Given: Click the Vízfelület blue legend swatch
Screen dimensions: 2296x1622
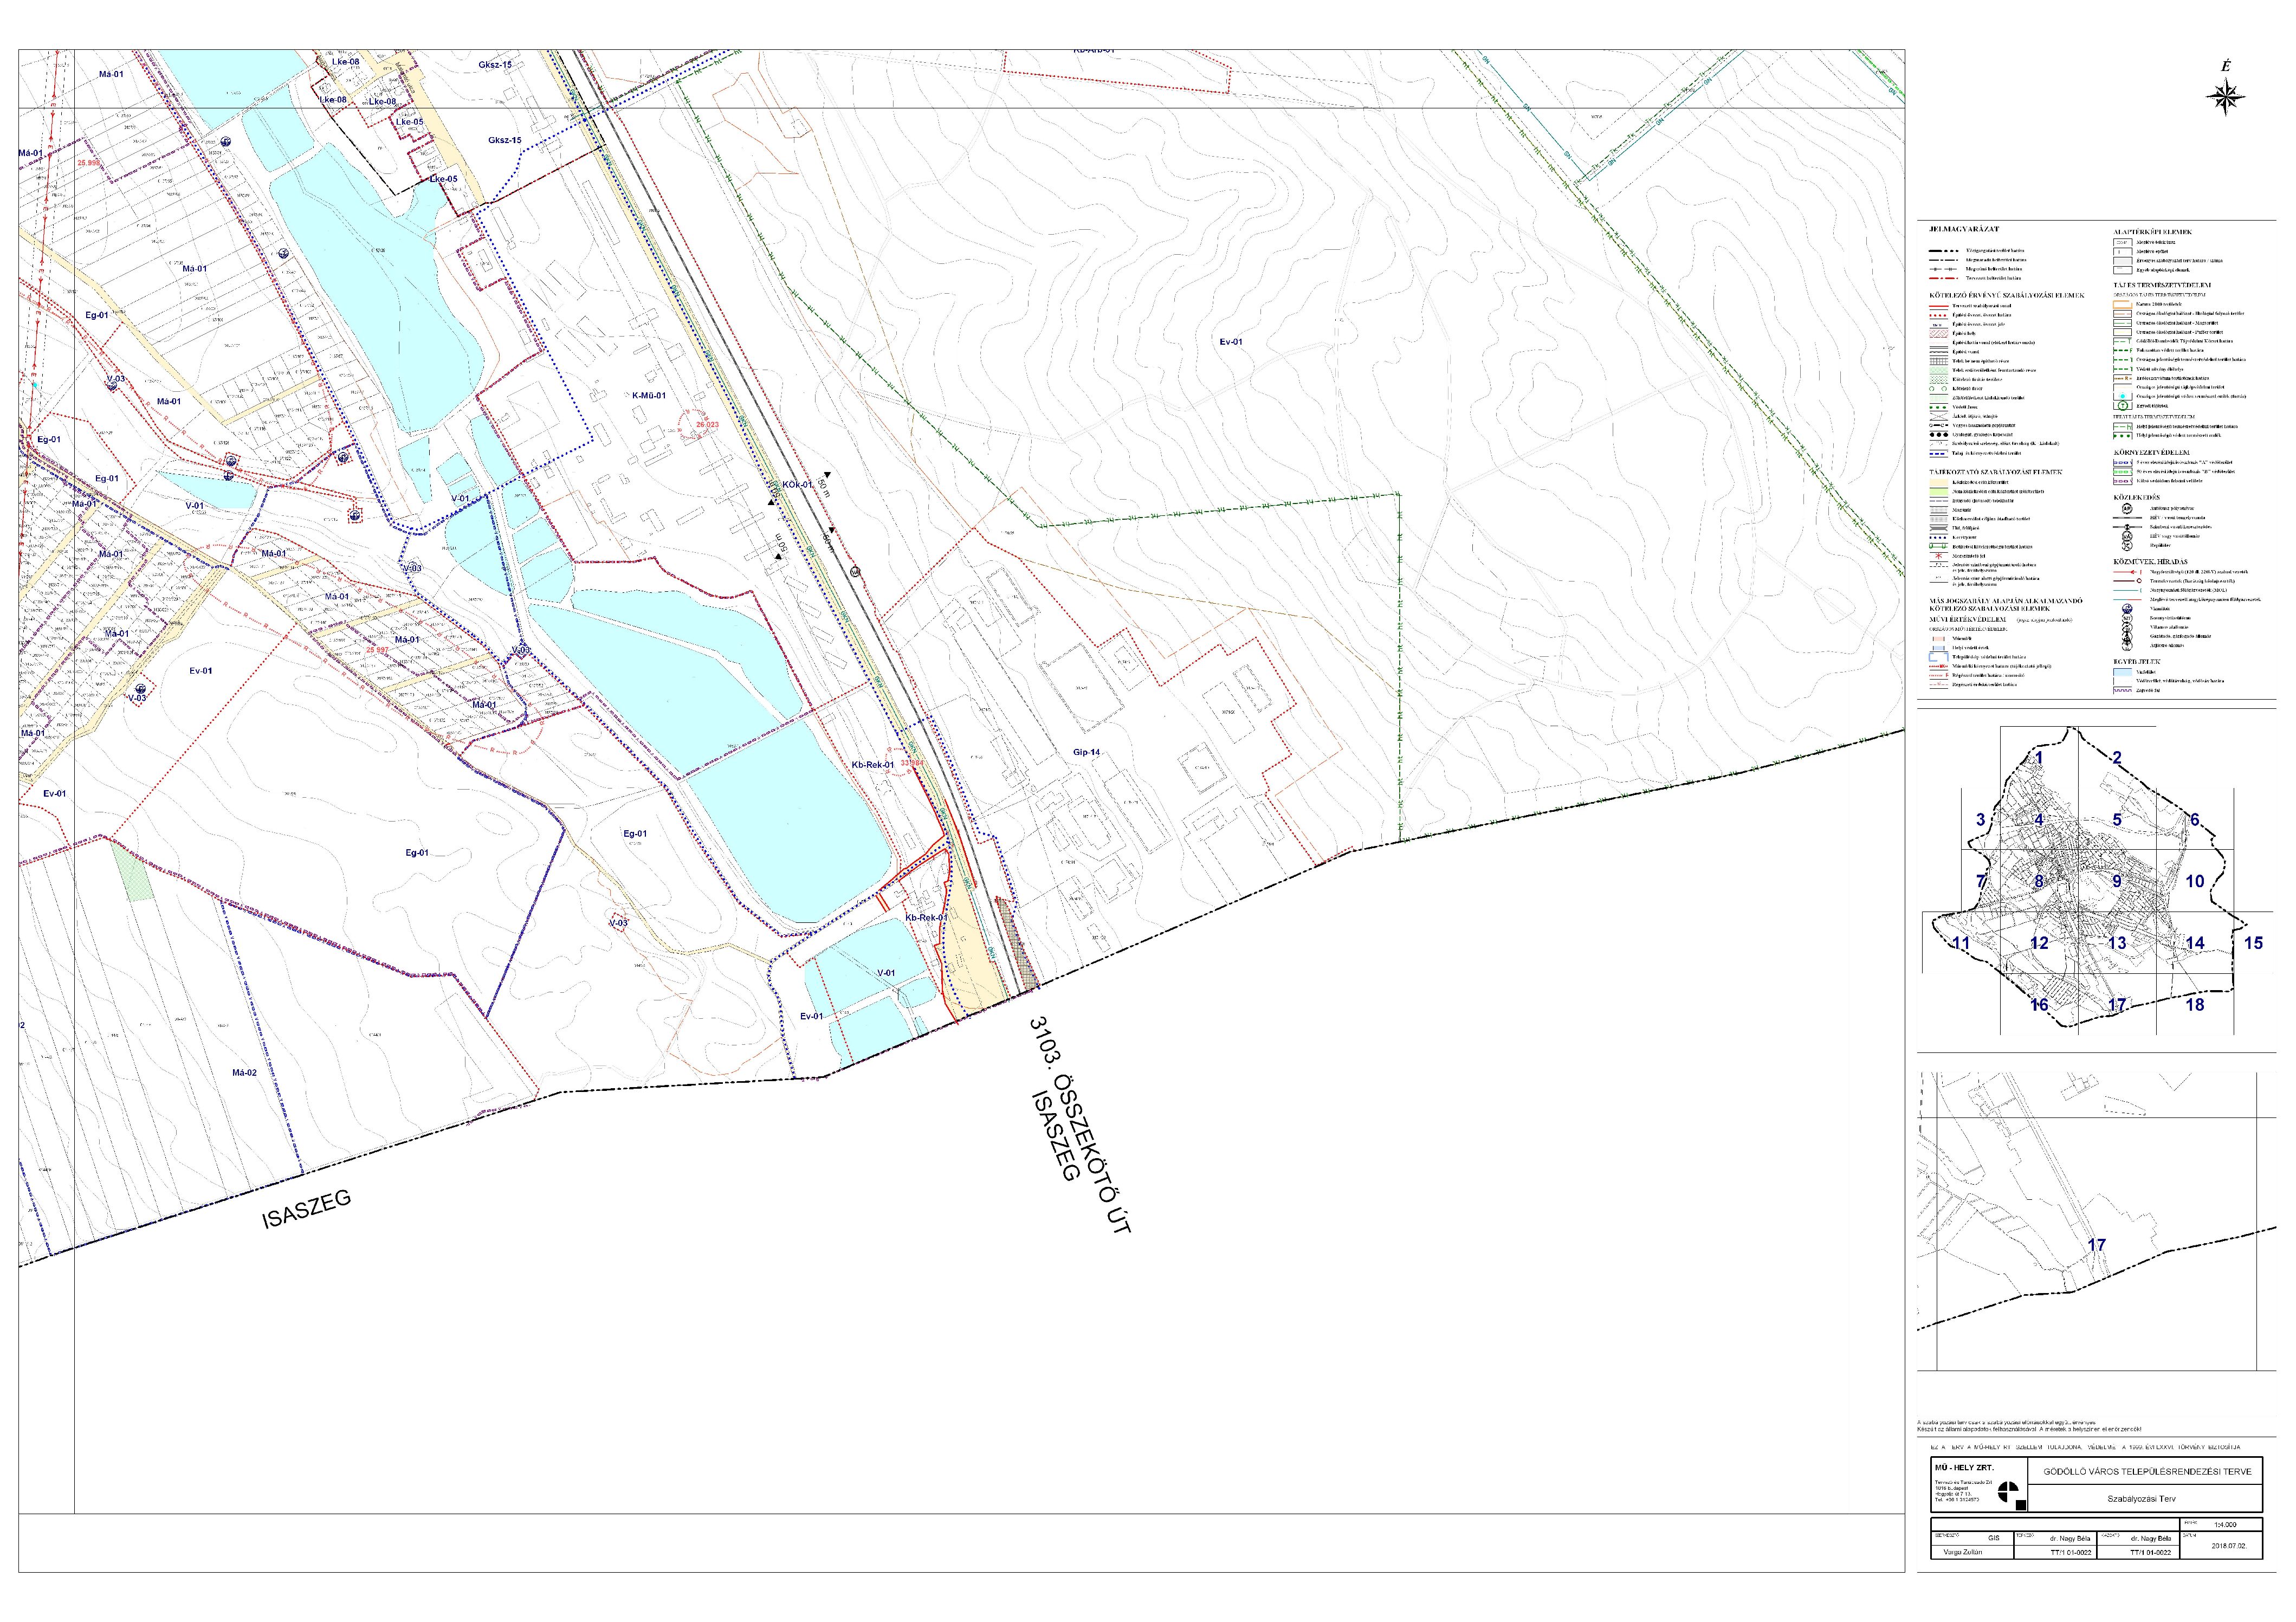Looking at the screenshot, I should (x=2123, y=672).
